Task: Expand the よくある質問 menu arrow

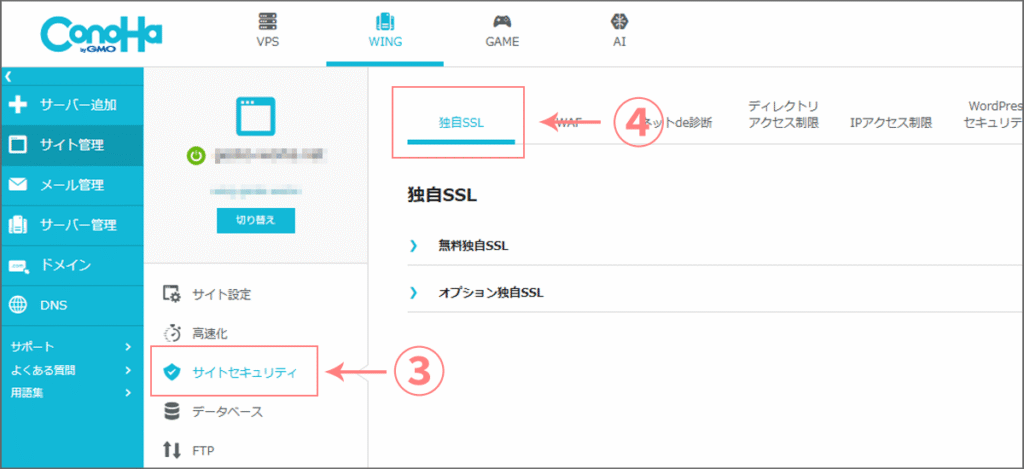Action: 128,370
